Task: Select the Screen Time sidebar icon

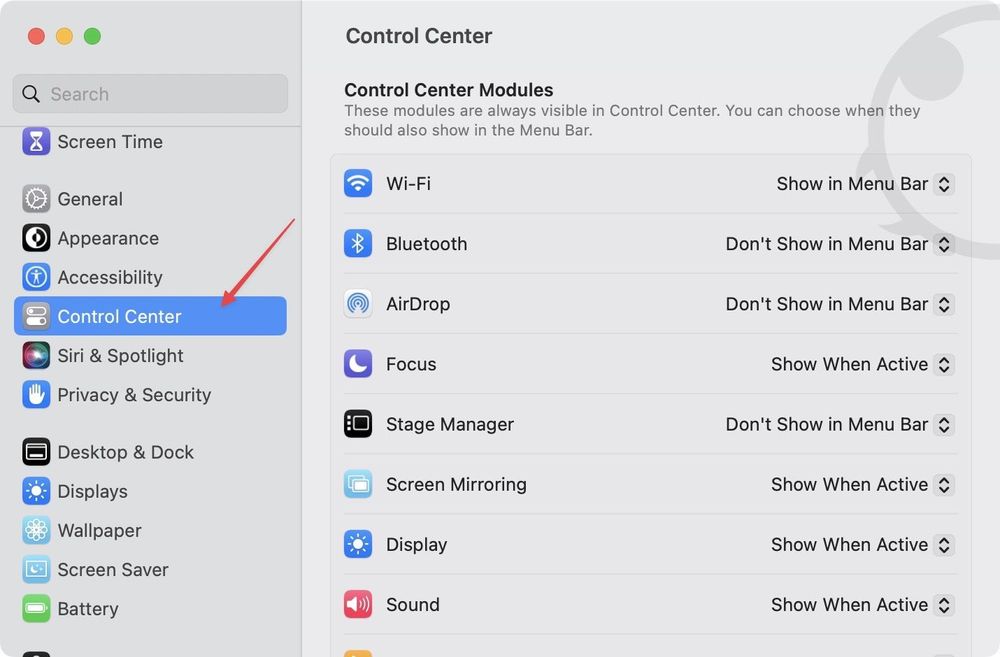Action: coord(35,141)
